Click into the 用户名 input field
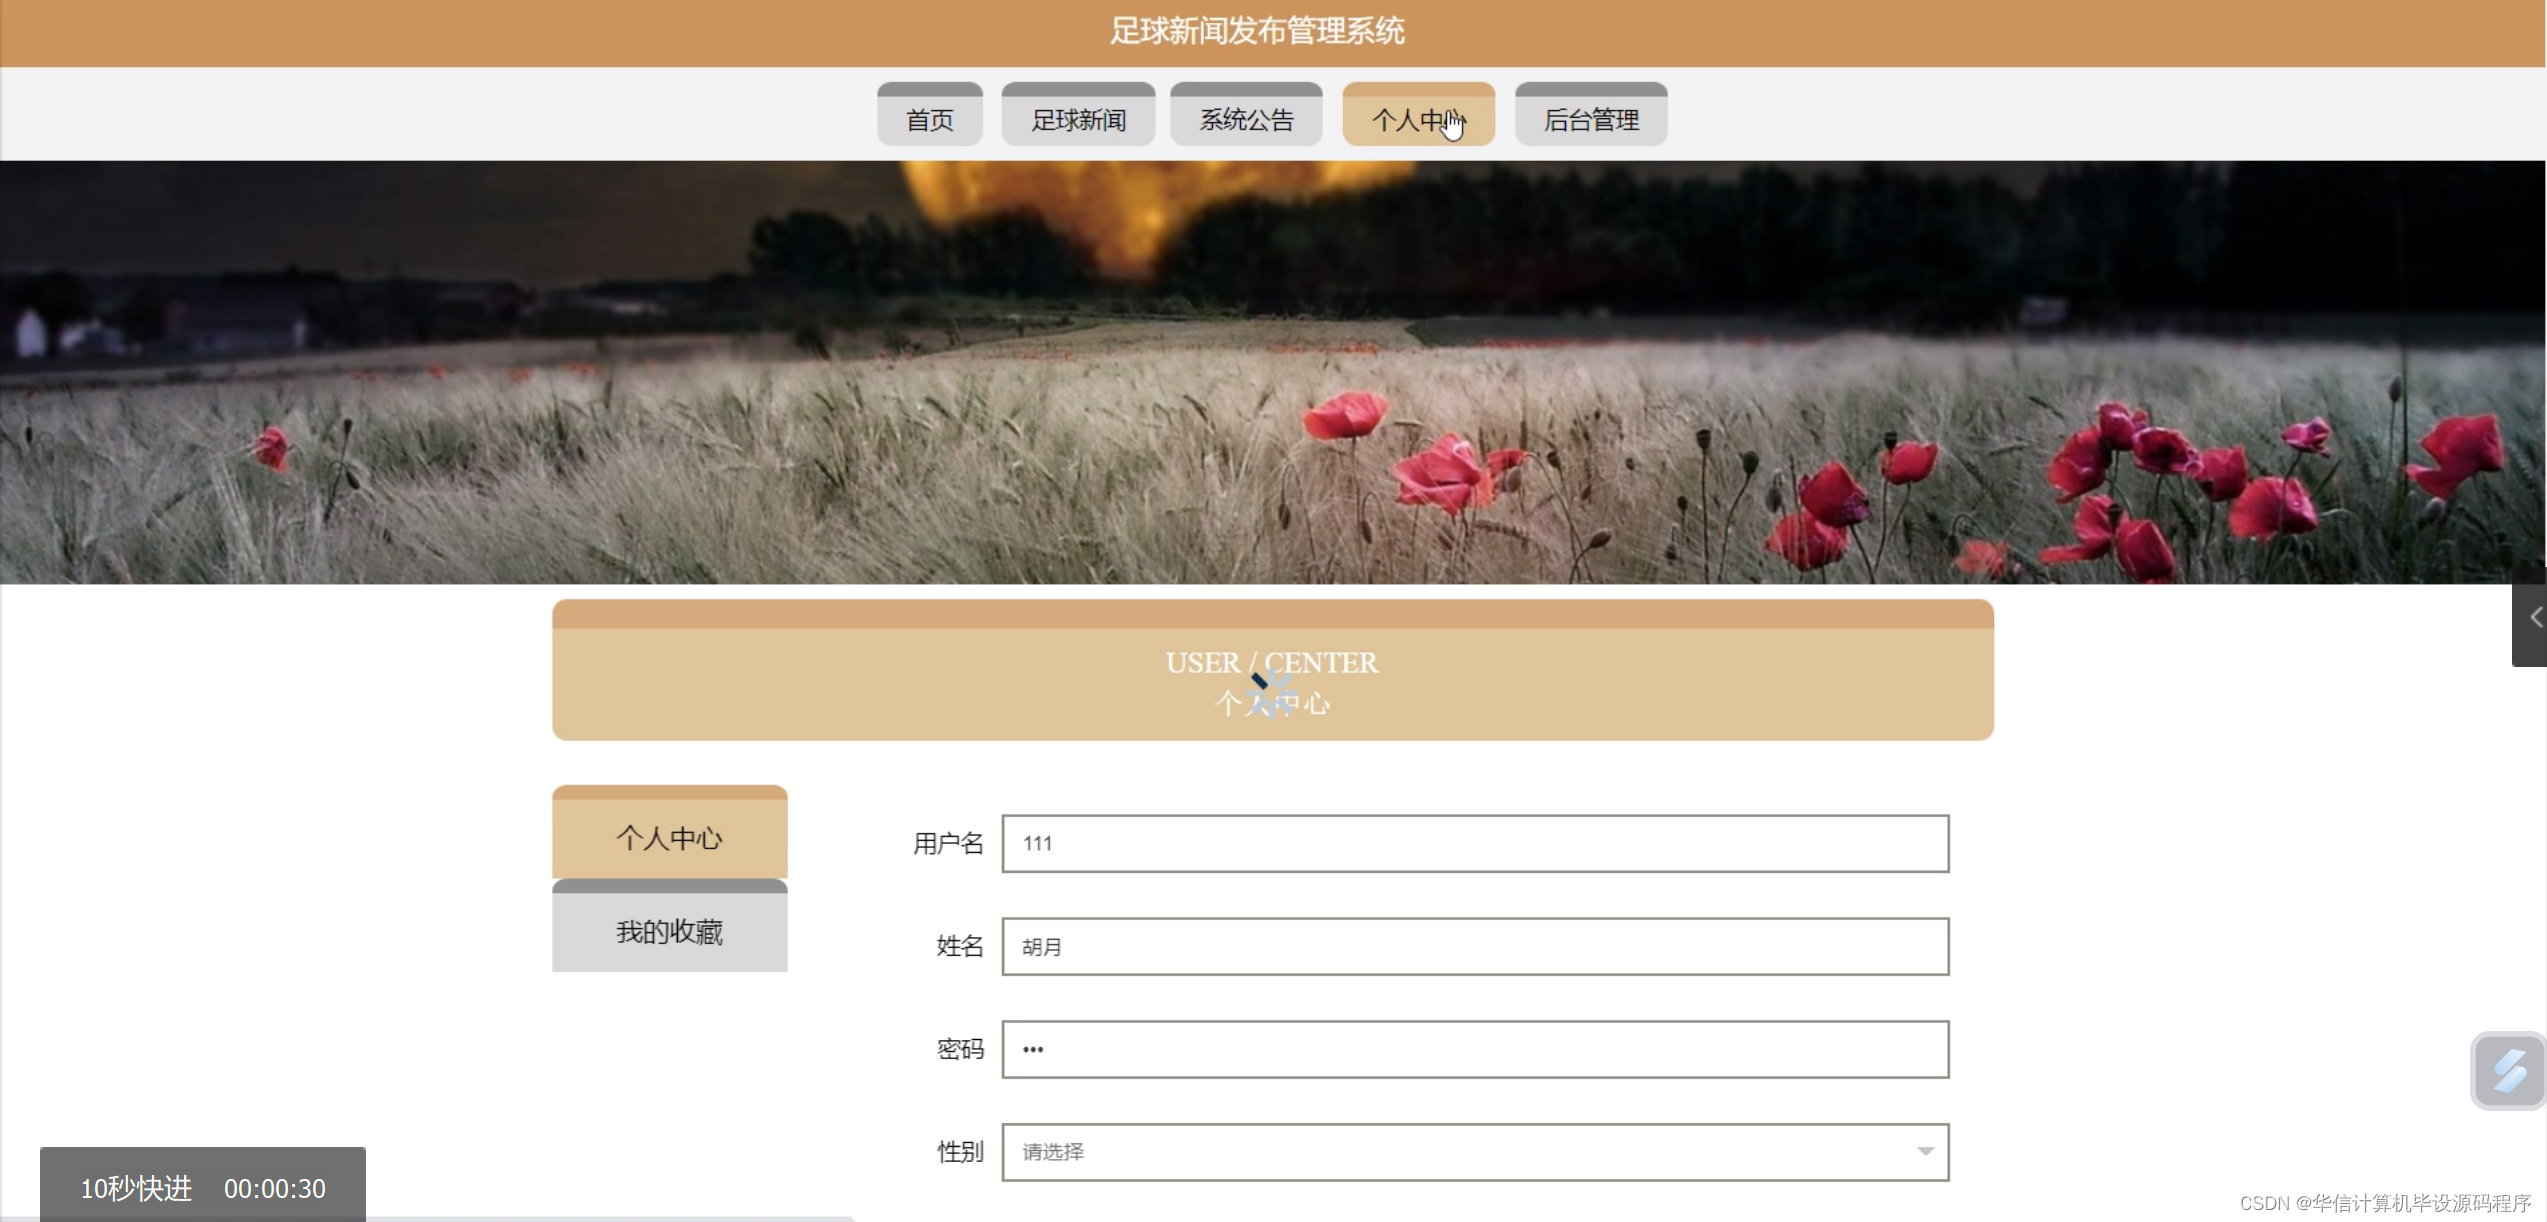The image size is (2547, 1222). (x=1475, y=843)
